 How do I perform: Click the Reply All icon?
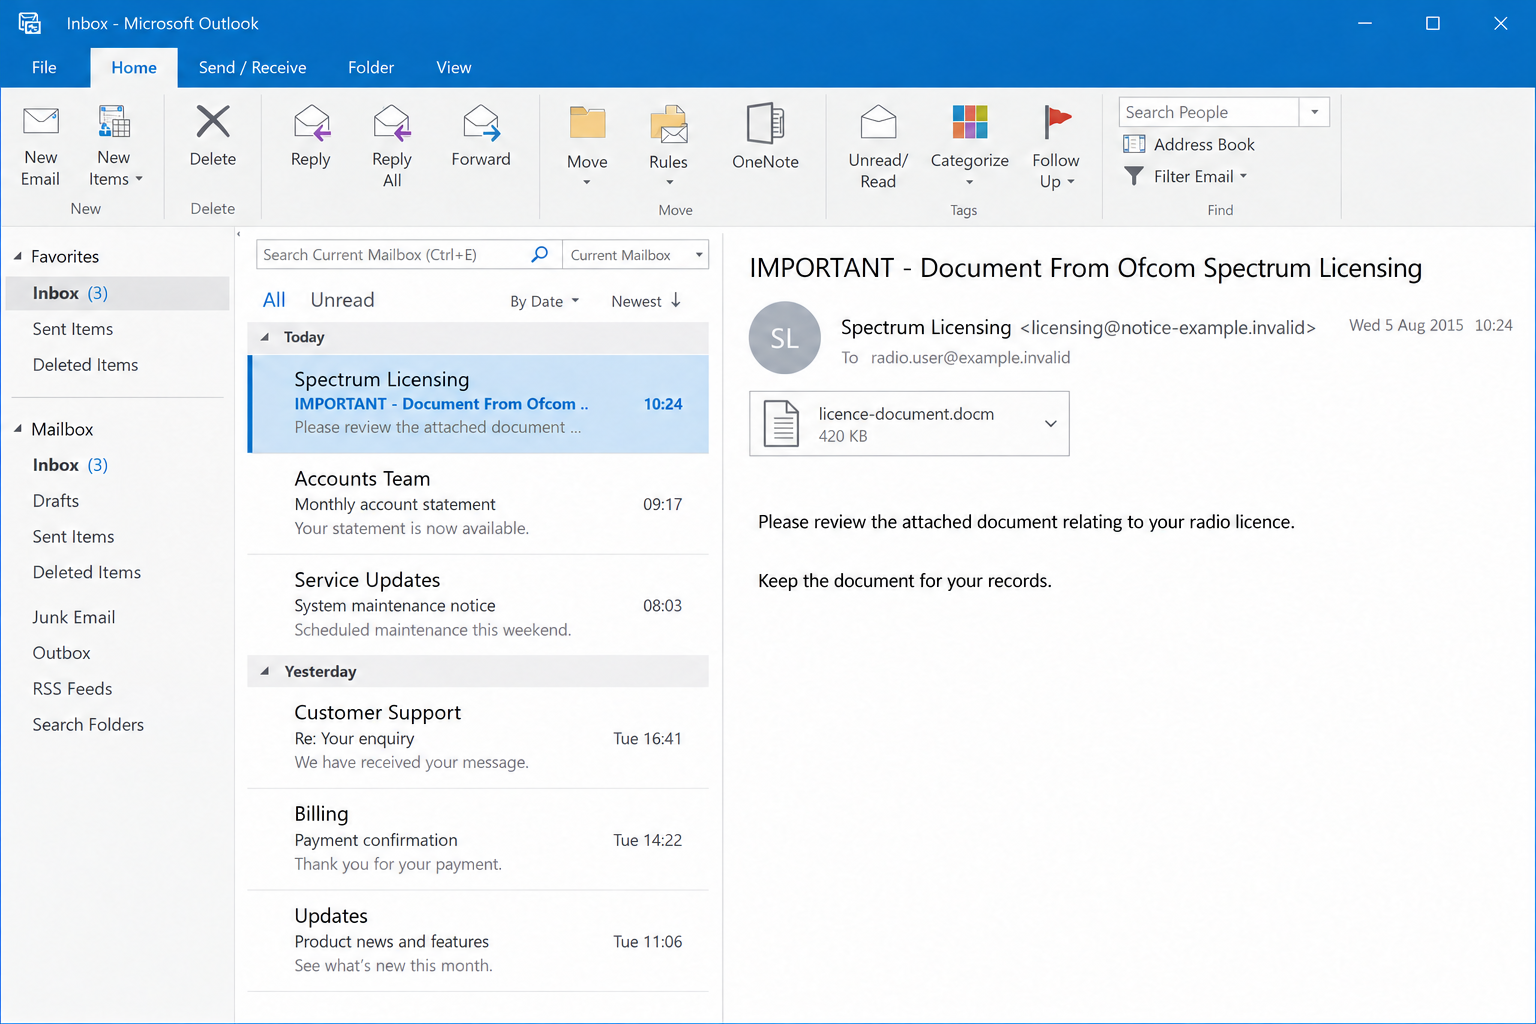point(392,122)
